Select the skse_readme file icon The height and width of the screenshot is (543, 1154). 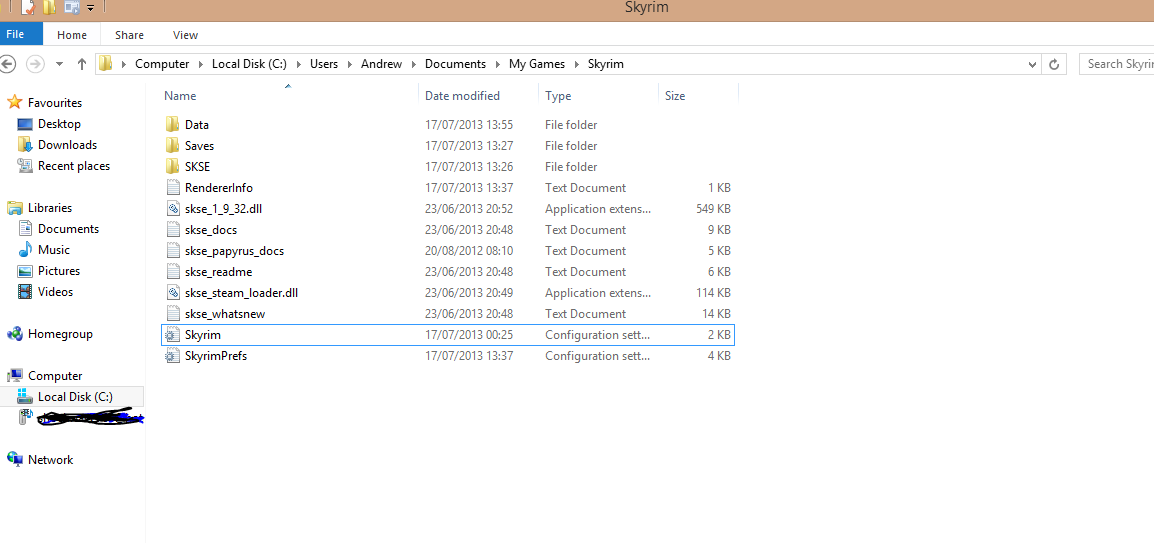pyautogui.click(x=172, y=272)
